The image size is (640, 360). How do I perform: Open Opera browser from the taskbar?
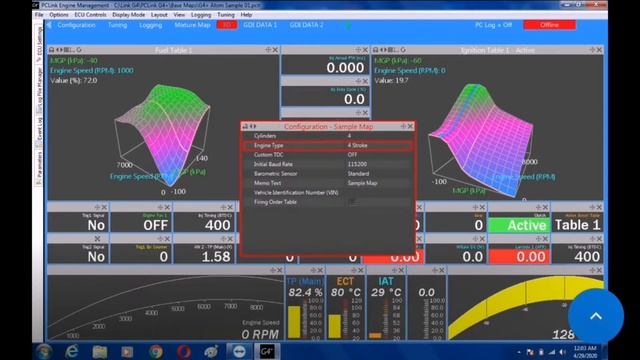click(x=183, y=351)
